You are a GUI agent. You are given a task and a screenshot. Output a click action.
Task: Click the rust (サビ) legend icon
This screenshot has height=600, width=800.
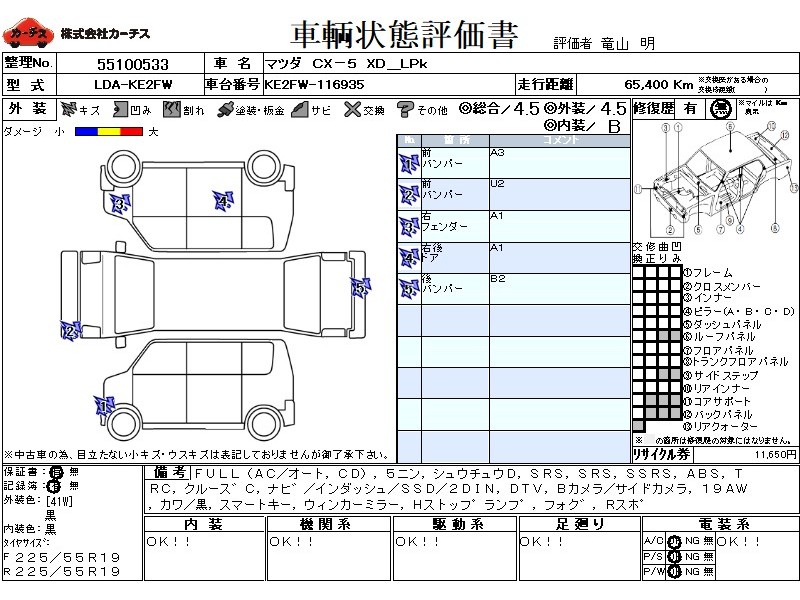click(299, 109)
